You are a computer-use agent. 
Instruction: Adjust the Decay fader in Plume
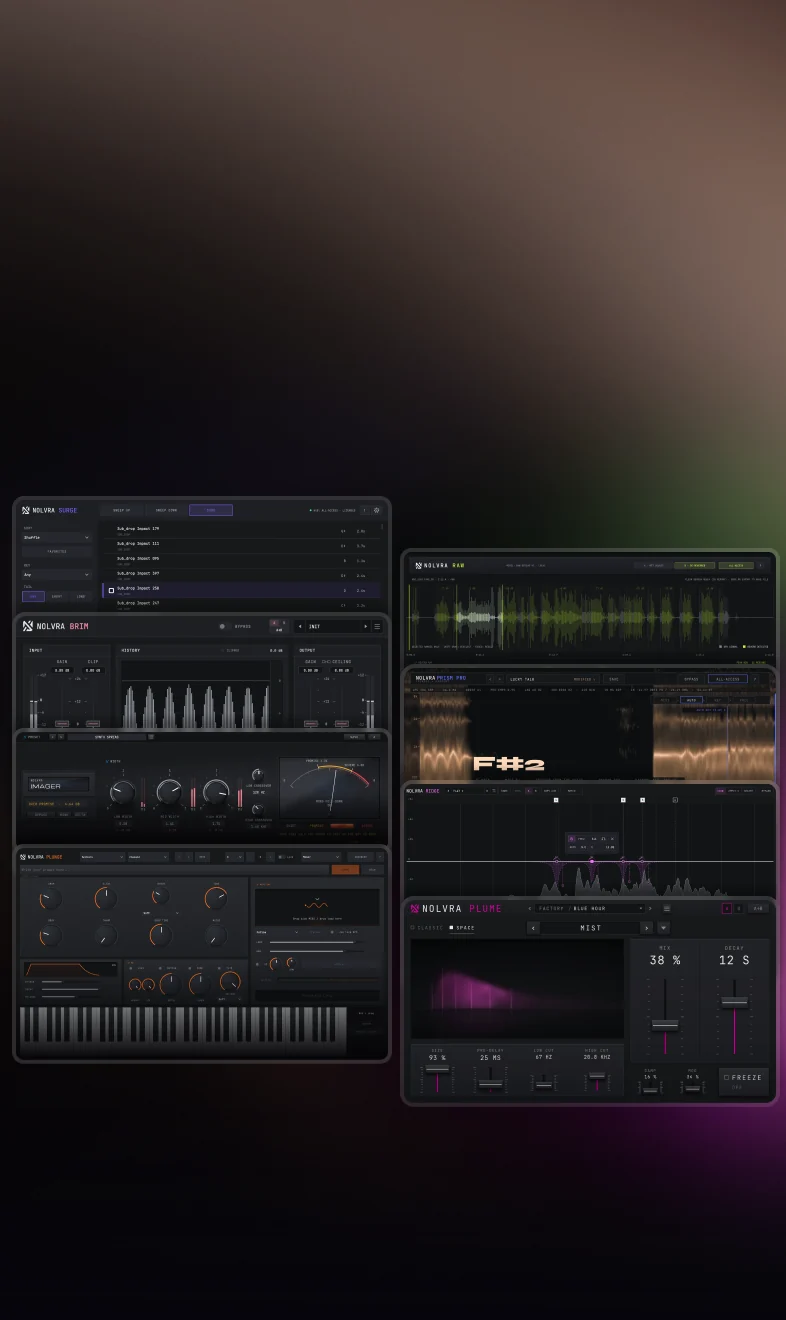click(x=734, y=1002)
